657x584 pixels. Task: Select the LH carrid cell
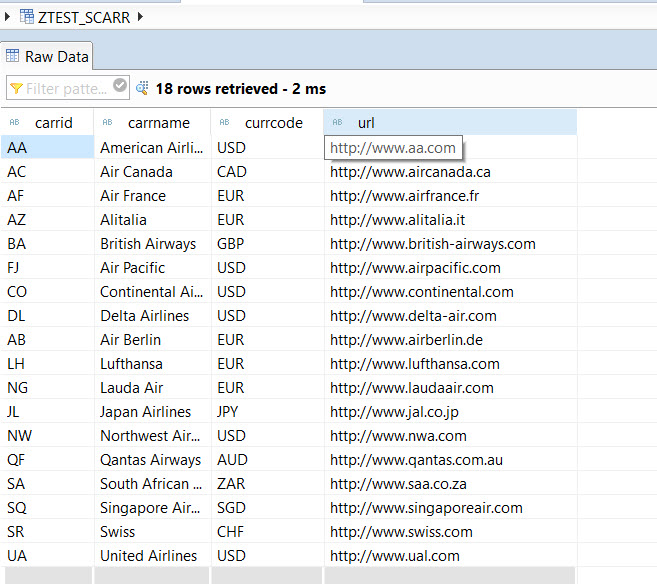point(47,364)
